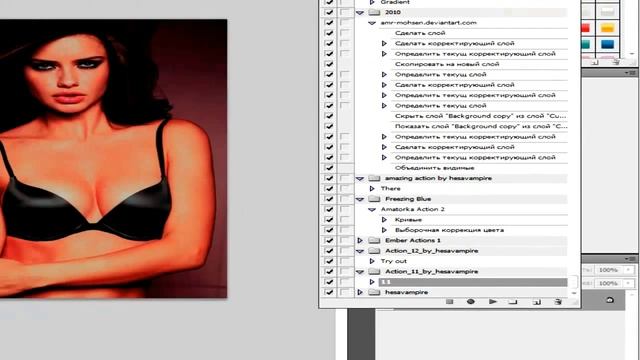
Task: Toggle checkmark for Кривые step
Action: (329, 220)
